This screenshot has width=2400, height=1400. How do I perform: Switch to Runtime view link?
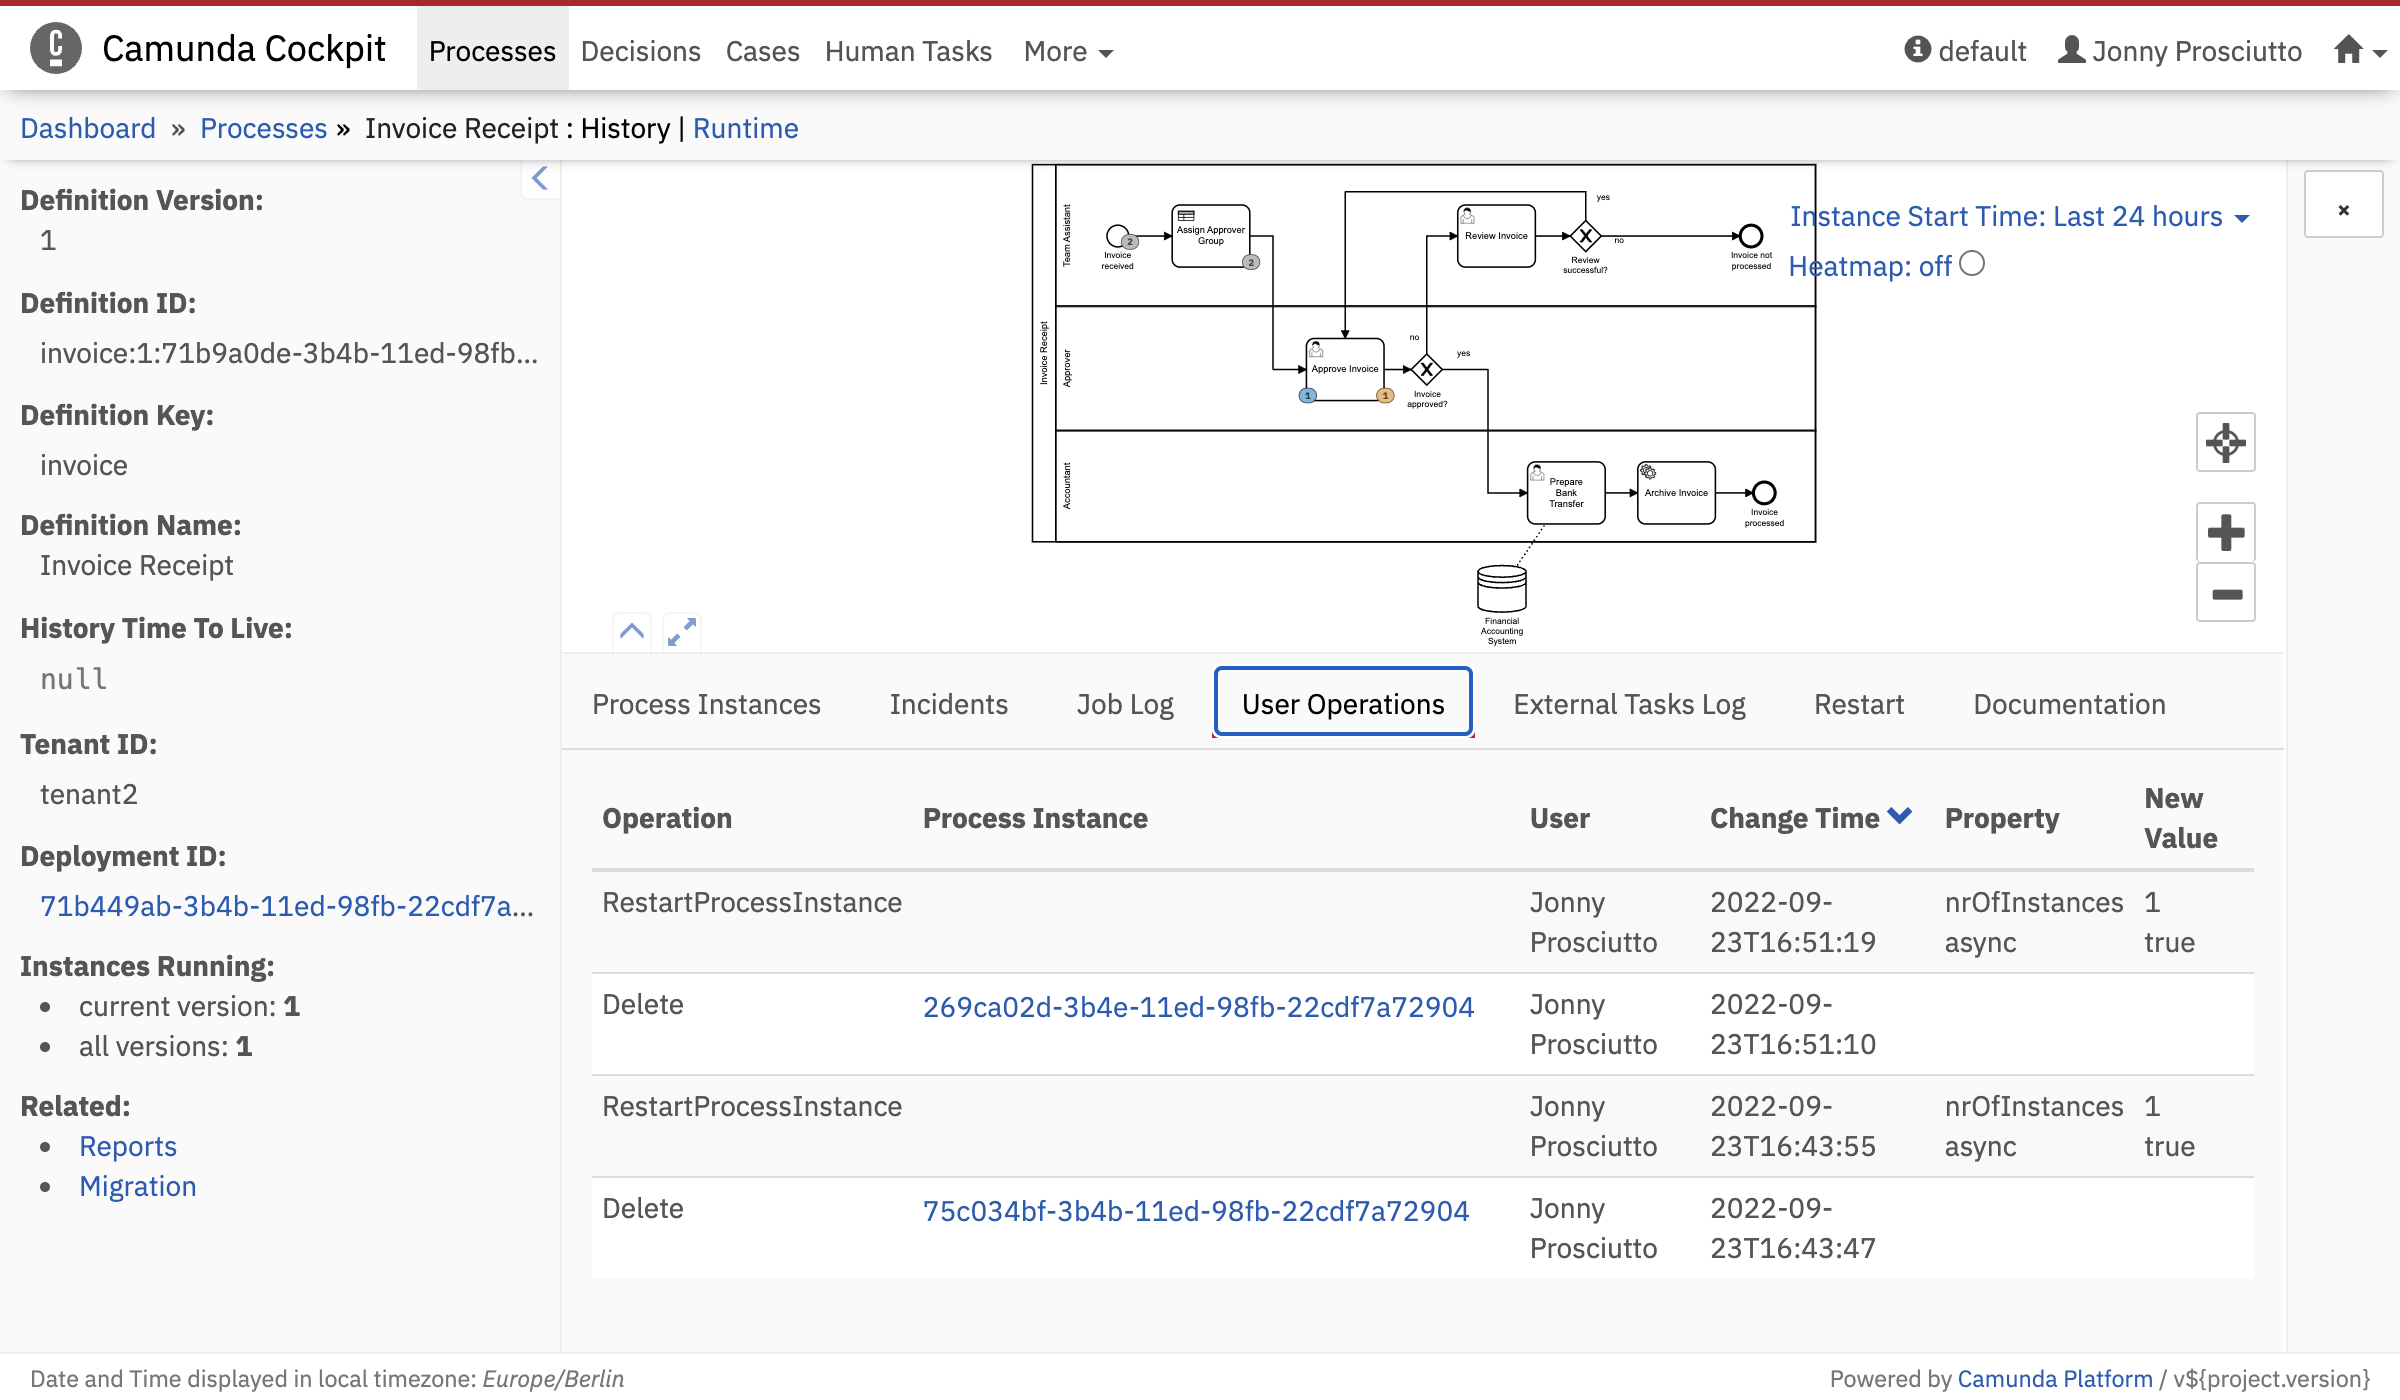(x=745, y=128)
